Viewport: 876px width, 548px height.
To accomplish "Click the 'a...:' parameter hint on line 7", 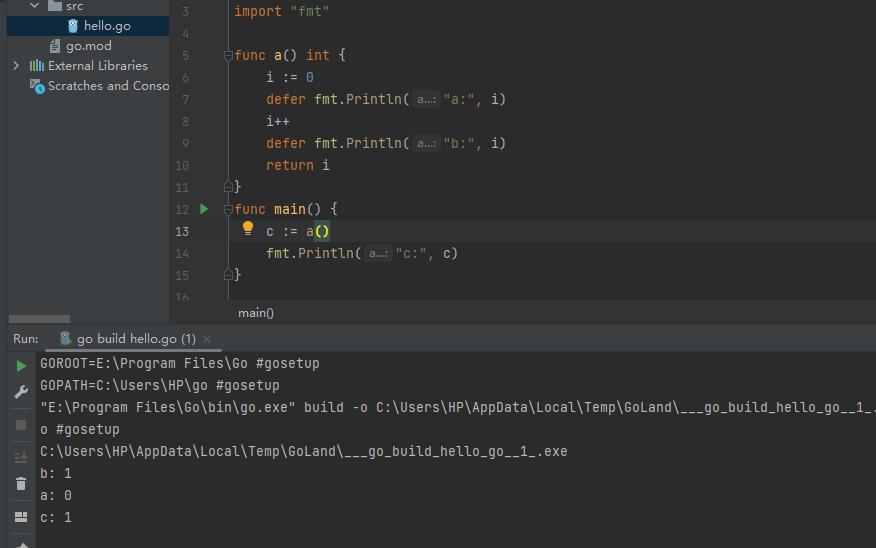I will pos(426,99).
